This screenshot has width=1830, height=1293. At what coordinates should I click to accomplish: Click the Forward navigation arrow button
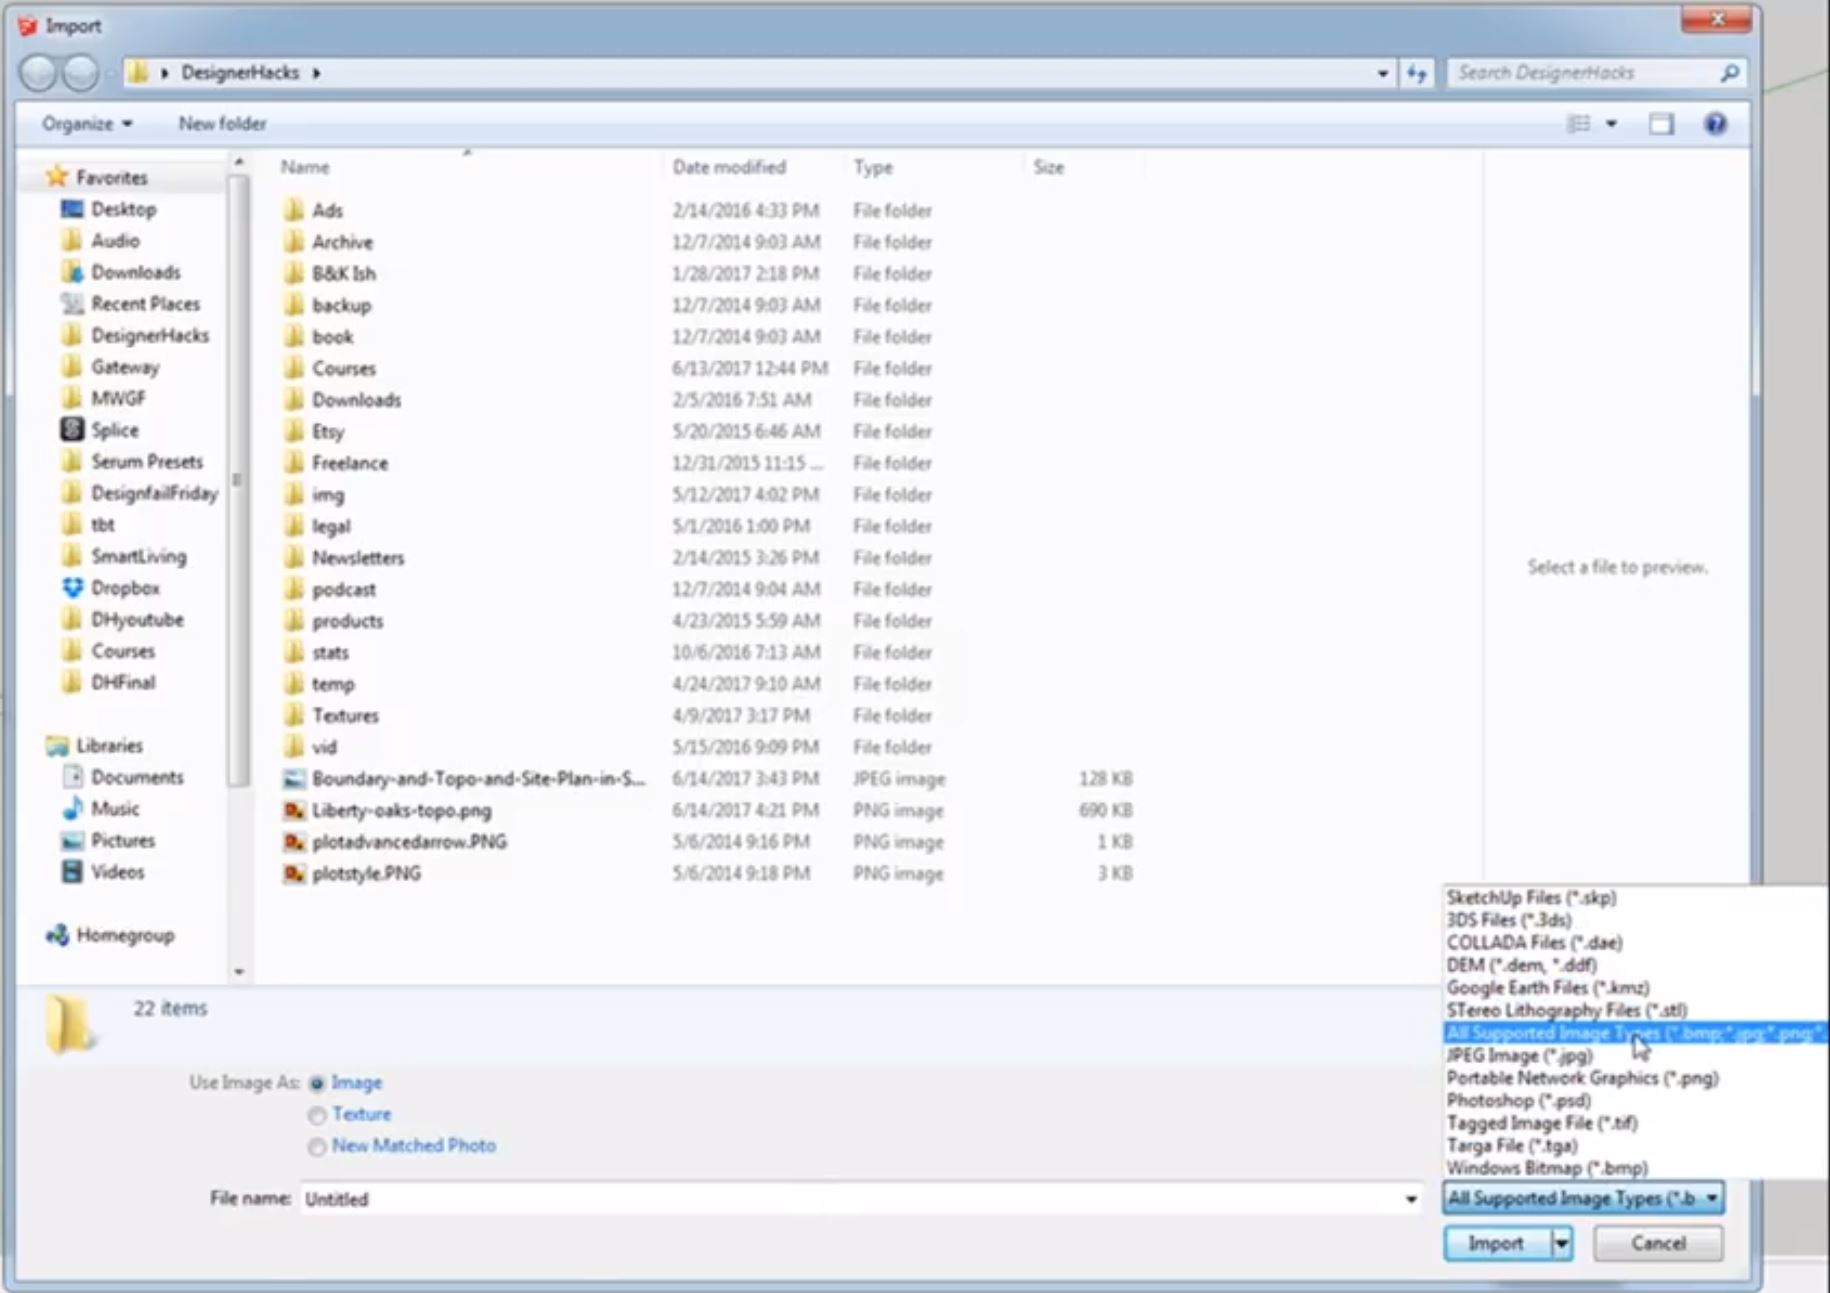tap(80, 73)
